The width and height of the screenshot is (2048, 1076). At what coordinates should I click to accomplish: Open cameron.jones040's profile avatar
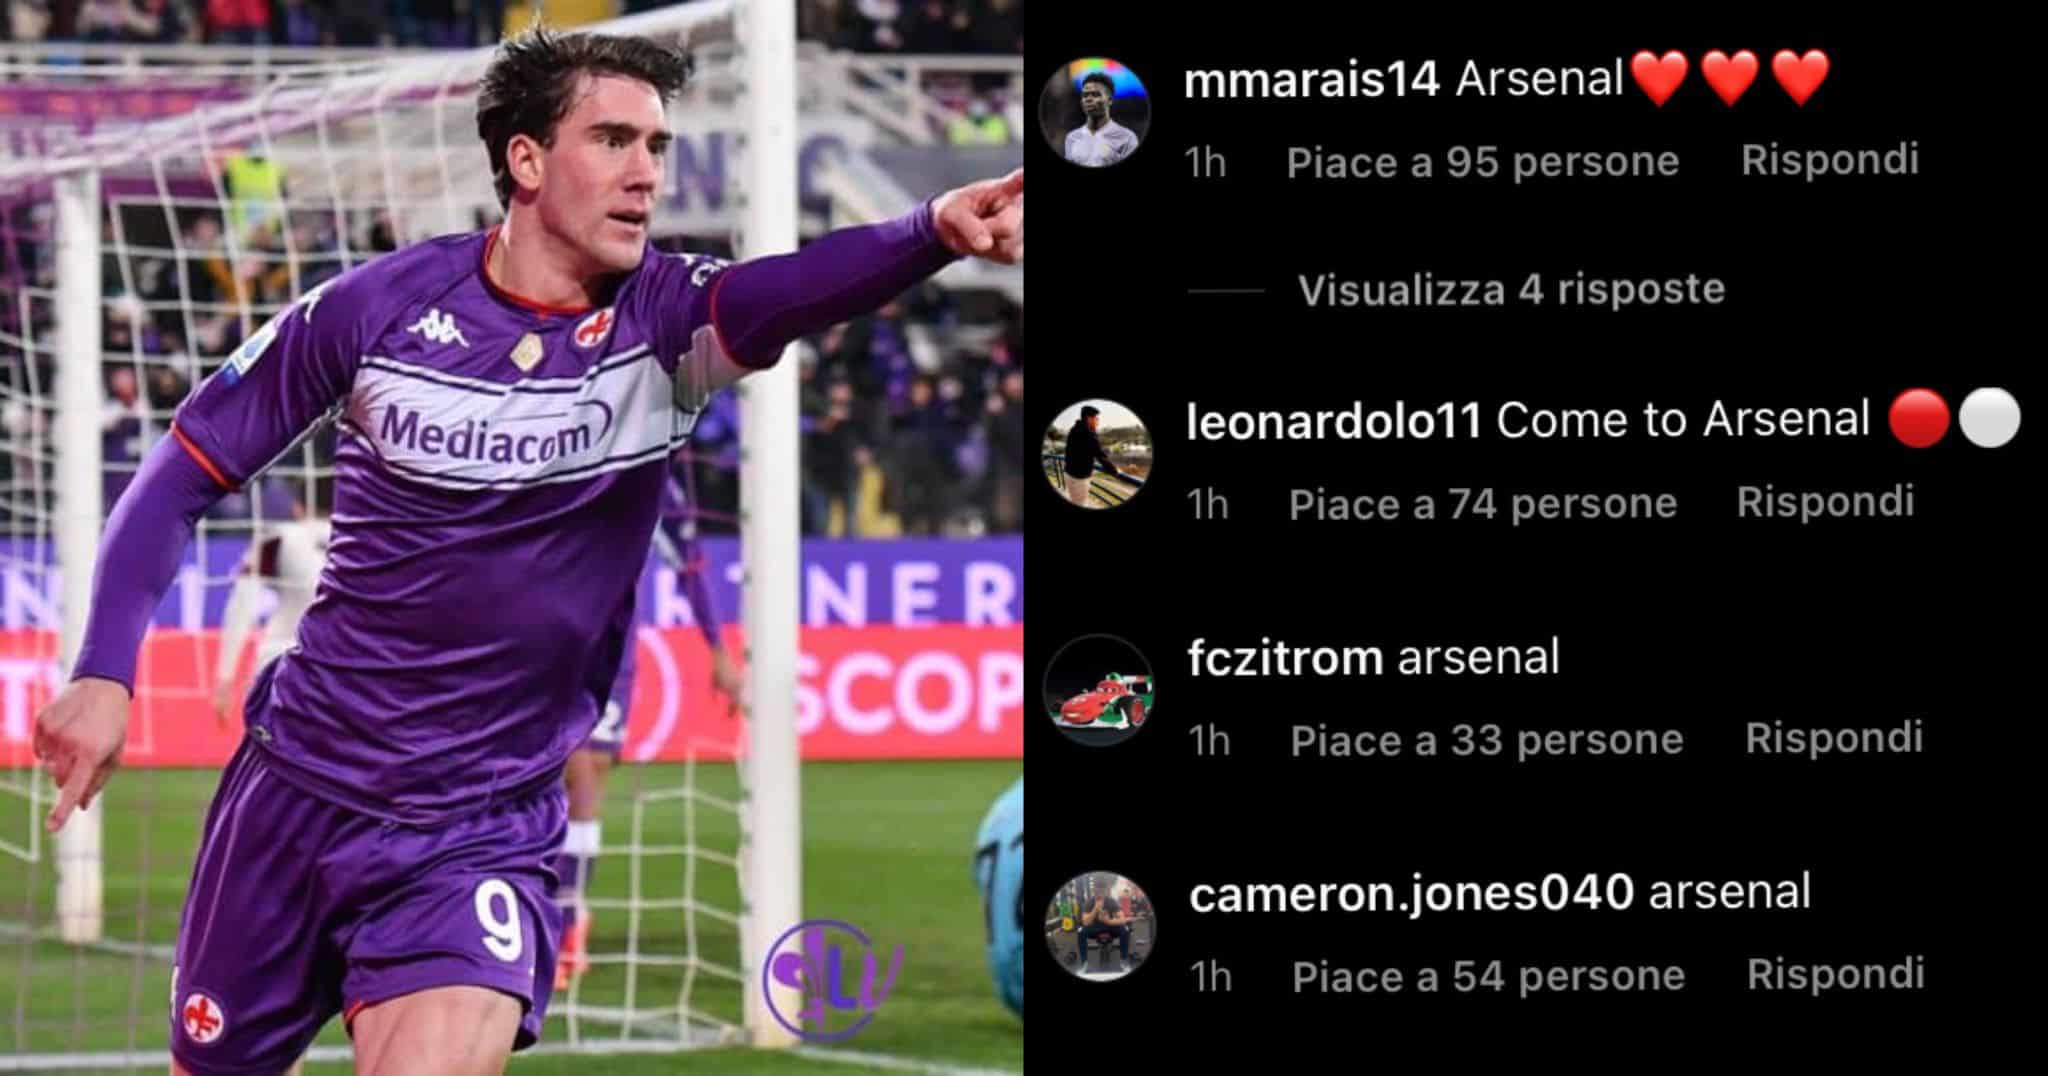tap(1100, 925)
